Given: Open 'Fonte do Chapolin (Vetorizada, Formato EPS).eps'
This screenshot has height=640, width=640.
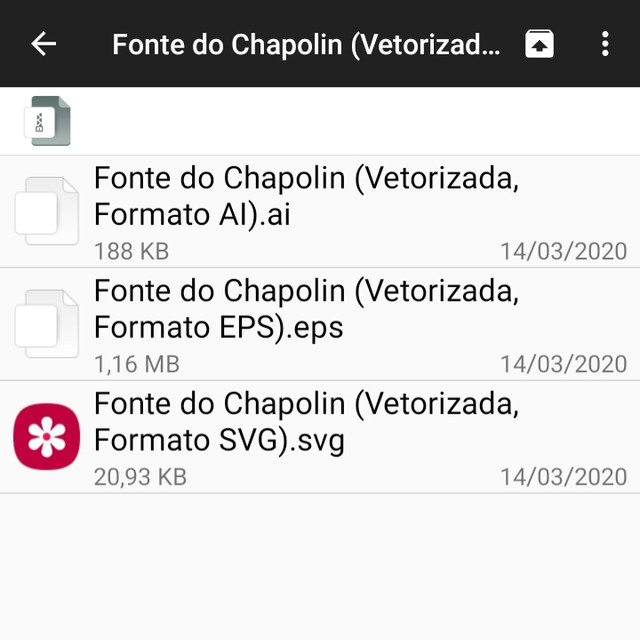Looking at the screenshot, I should pos(307,309).
